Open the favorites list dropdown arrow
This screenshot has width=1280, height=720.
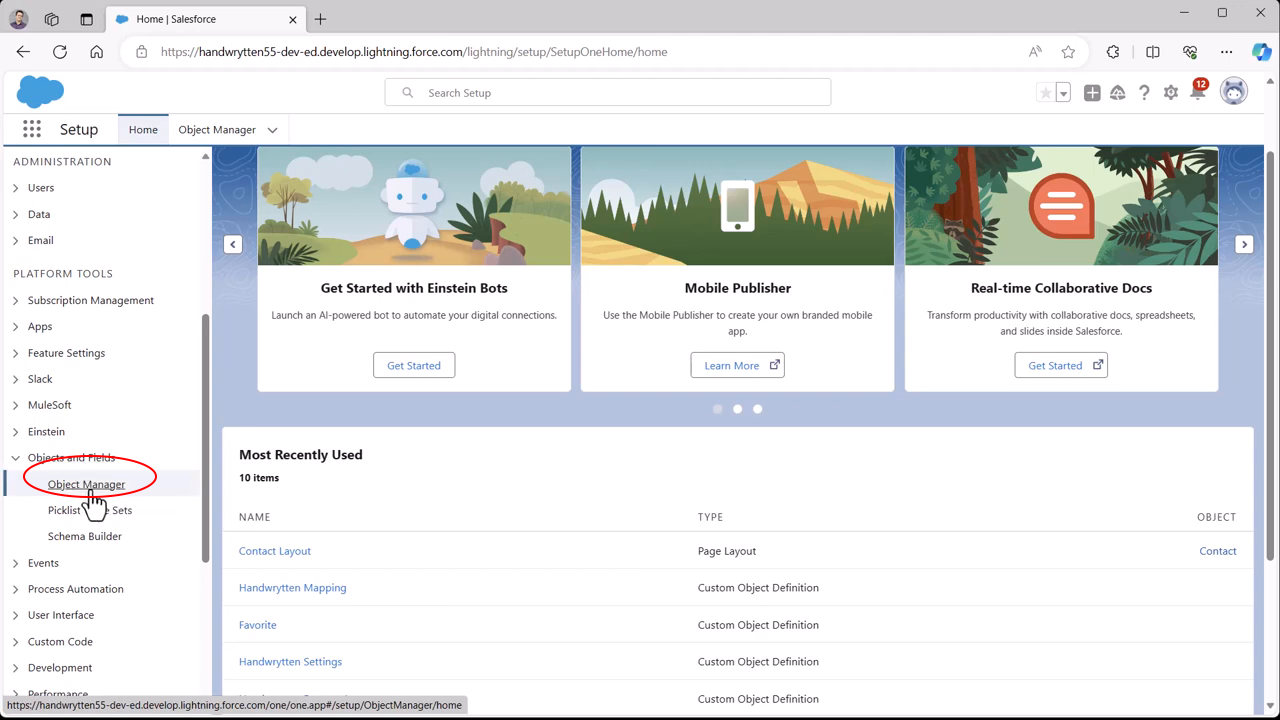1063,93
